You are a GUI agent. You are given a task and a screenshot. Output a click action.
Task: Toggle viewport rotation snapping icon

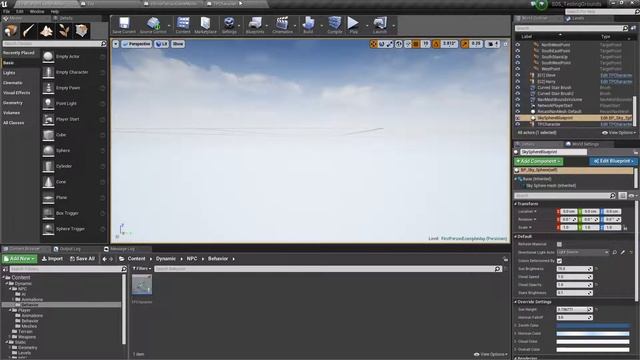[436, 44]
